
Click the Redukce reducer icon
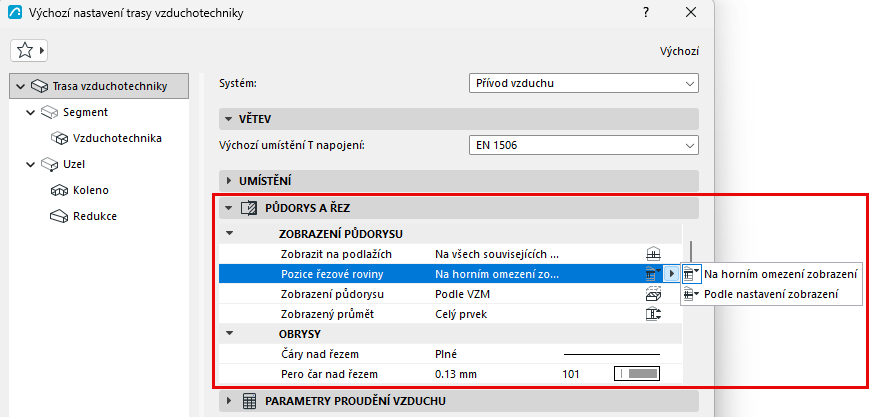coord(59,216)
